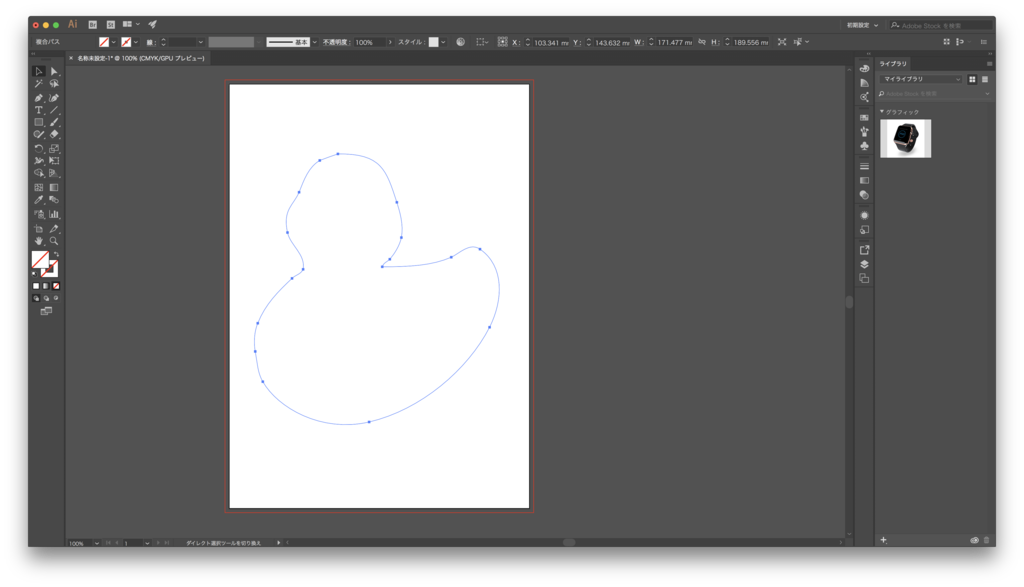The height and width of the screenshot is (587, 1024).
Task: Change the screen mode button
Action: coord(46,311)
